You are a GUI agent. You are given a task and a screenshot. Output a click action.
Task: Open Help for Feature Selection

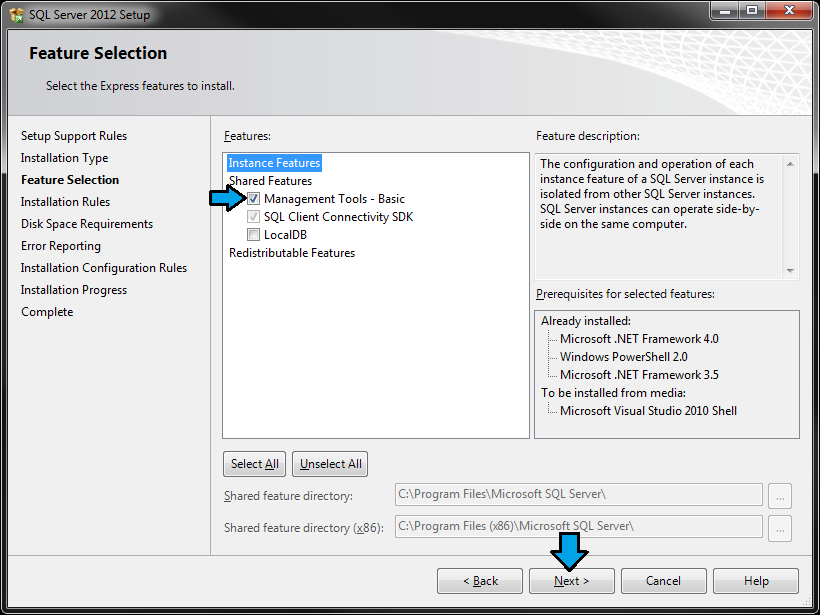pos(756,581)
